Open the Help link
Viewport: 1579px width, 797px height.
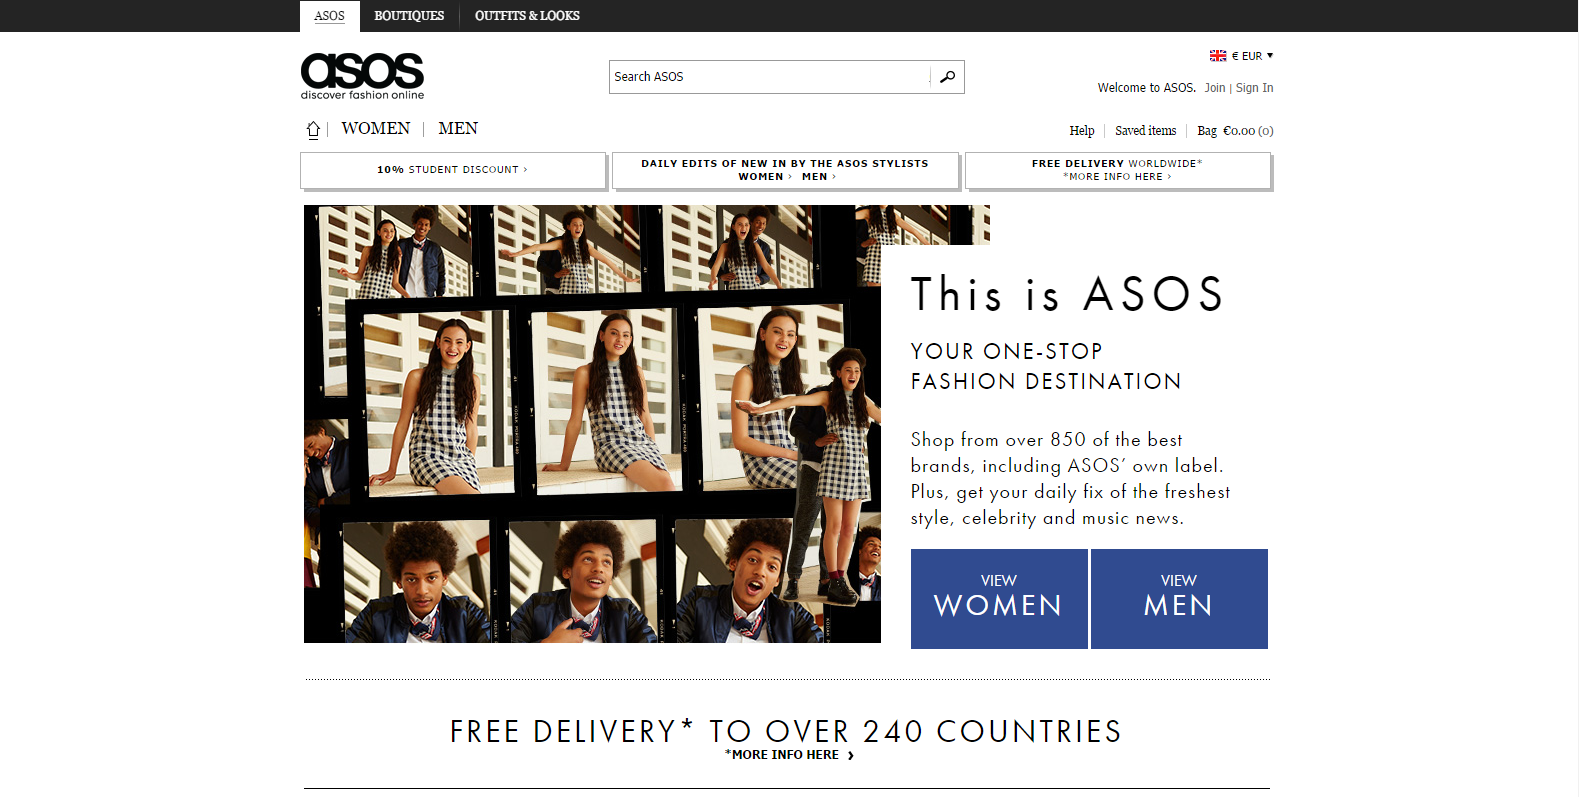pos(1082,131)
